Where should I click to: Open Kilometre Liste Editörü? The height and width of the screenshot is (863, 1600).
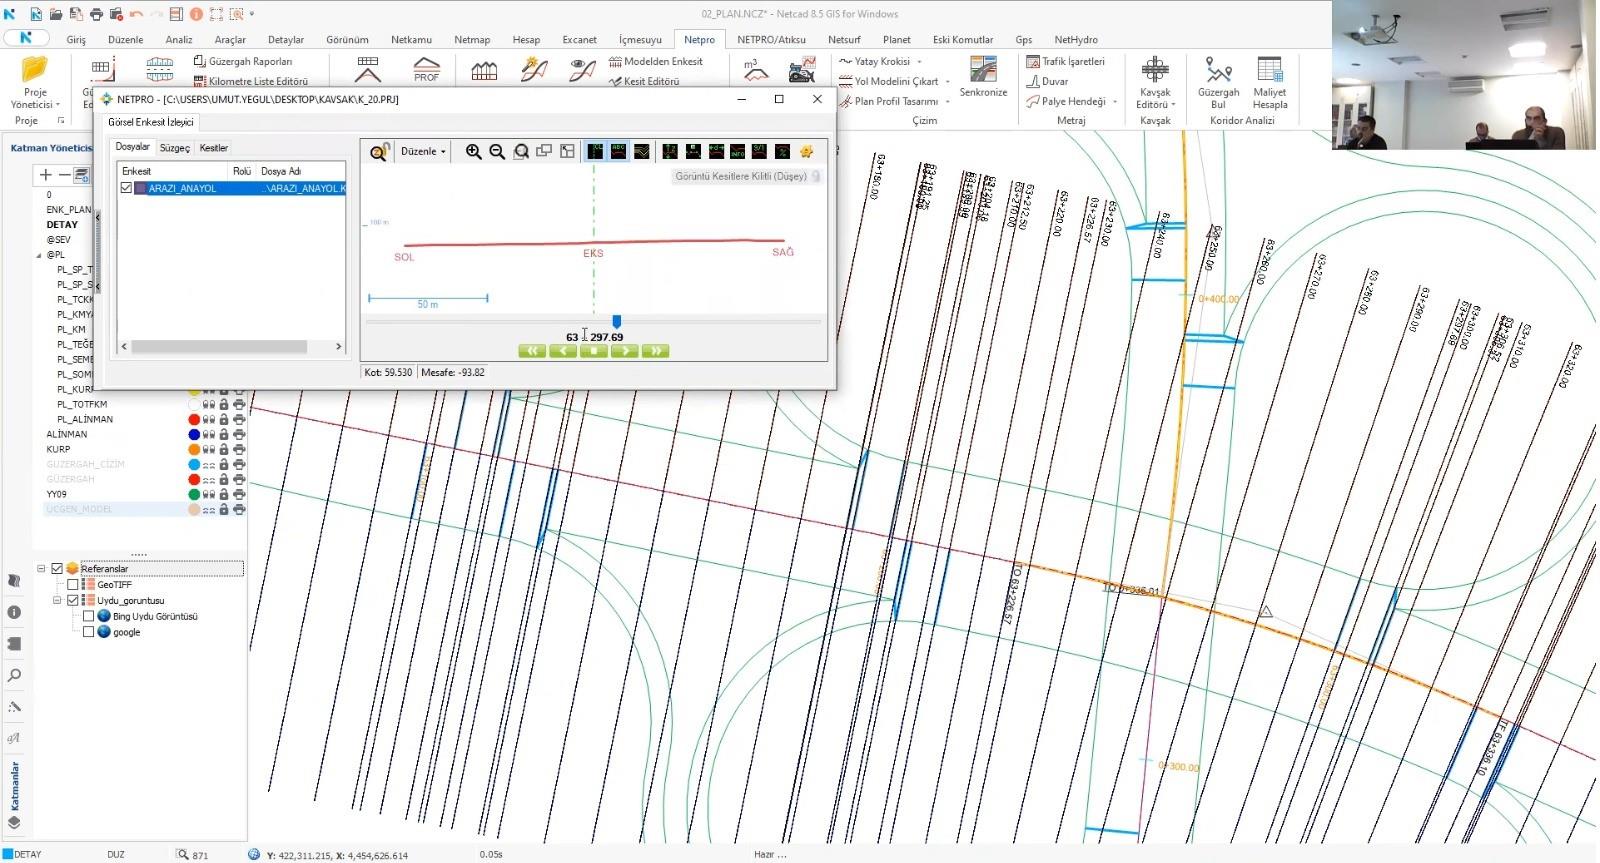pos(251,81)
